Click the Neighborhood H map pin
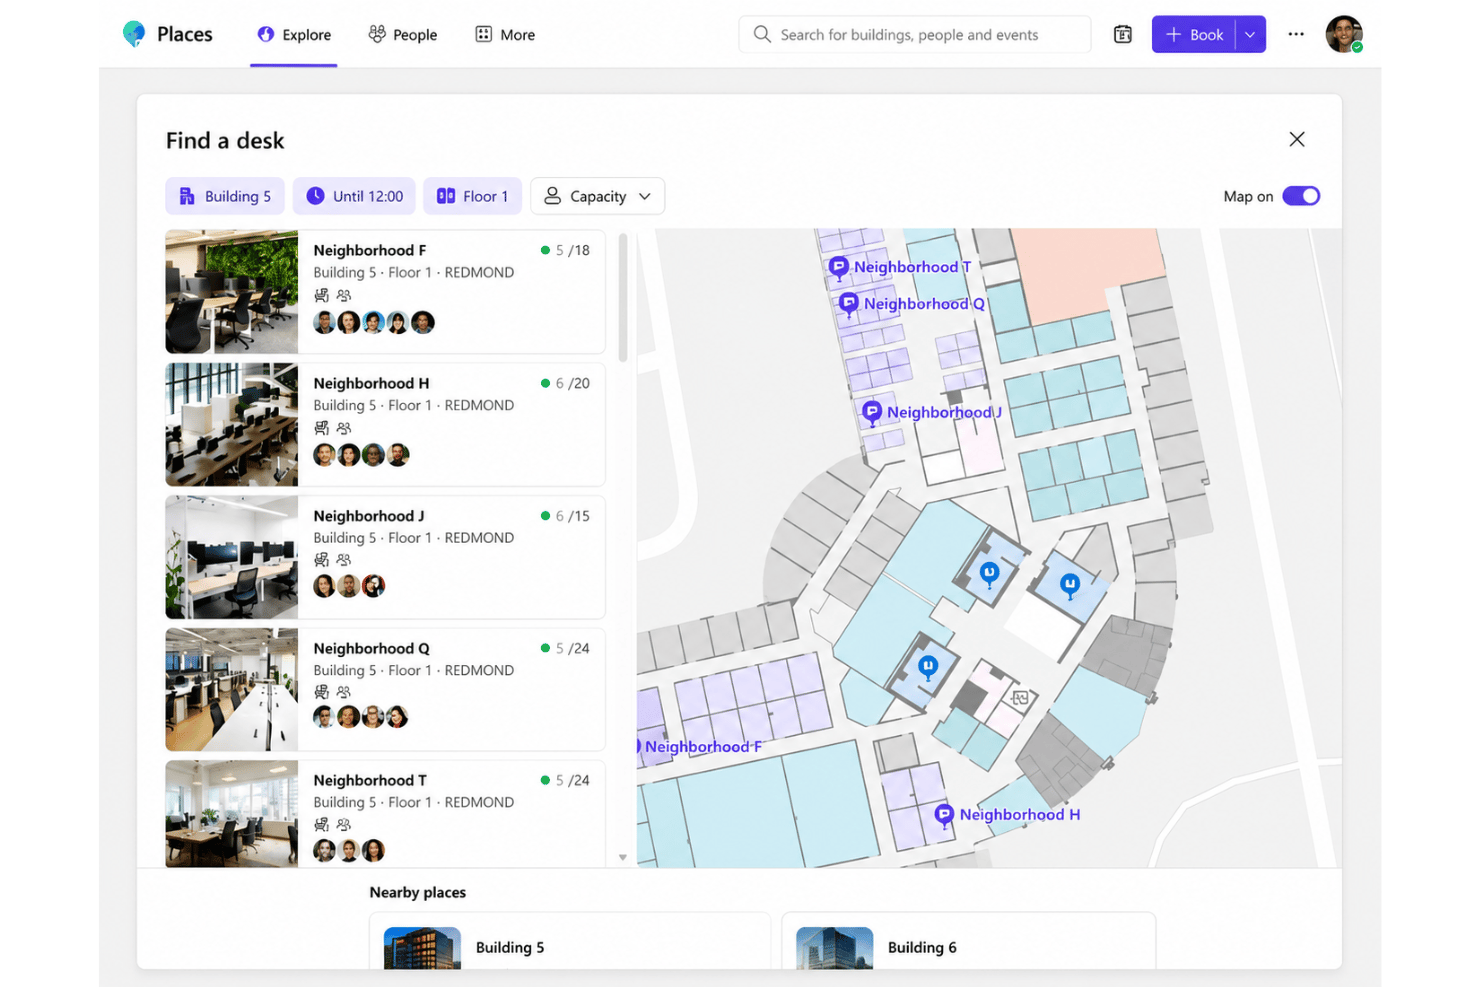The image size is (1480, 987). tap(944, 815)
